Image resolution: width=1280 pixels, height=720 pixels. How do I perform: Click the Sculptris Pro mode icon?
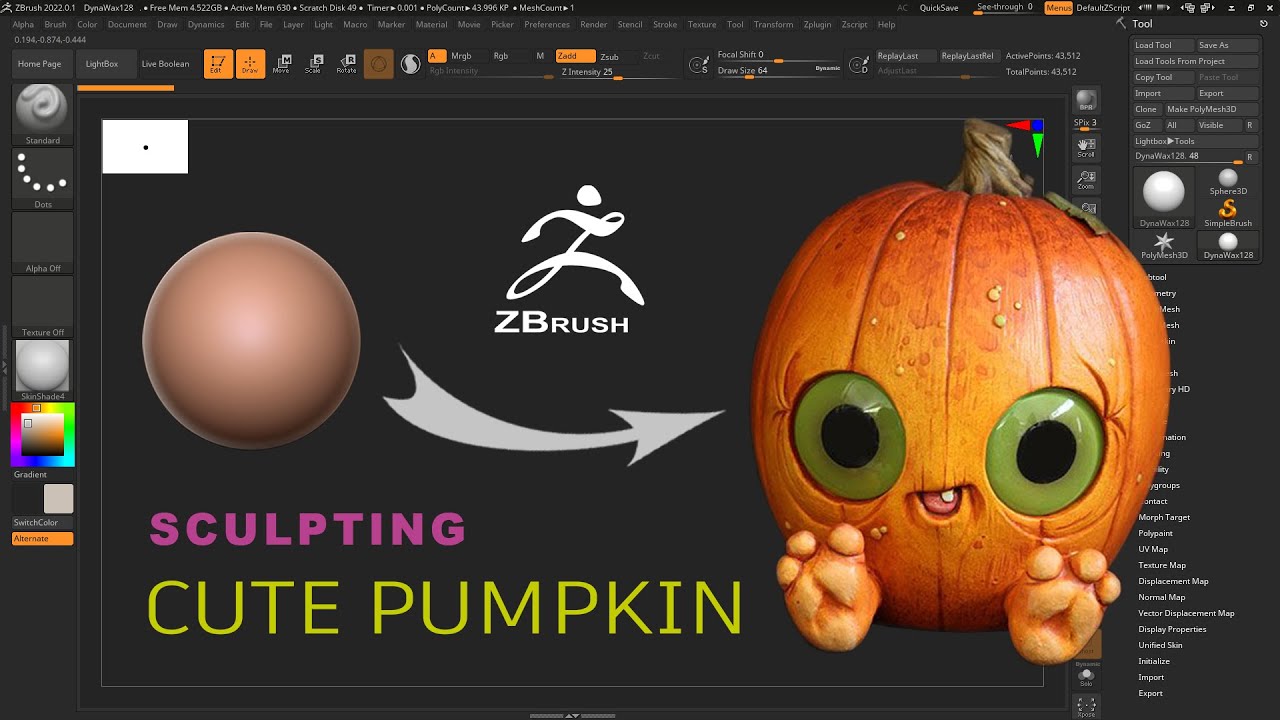[x=410, y=64]
